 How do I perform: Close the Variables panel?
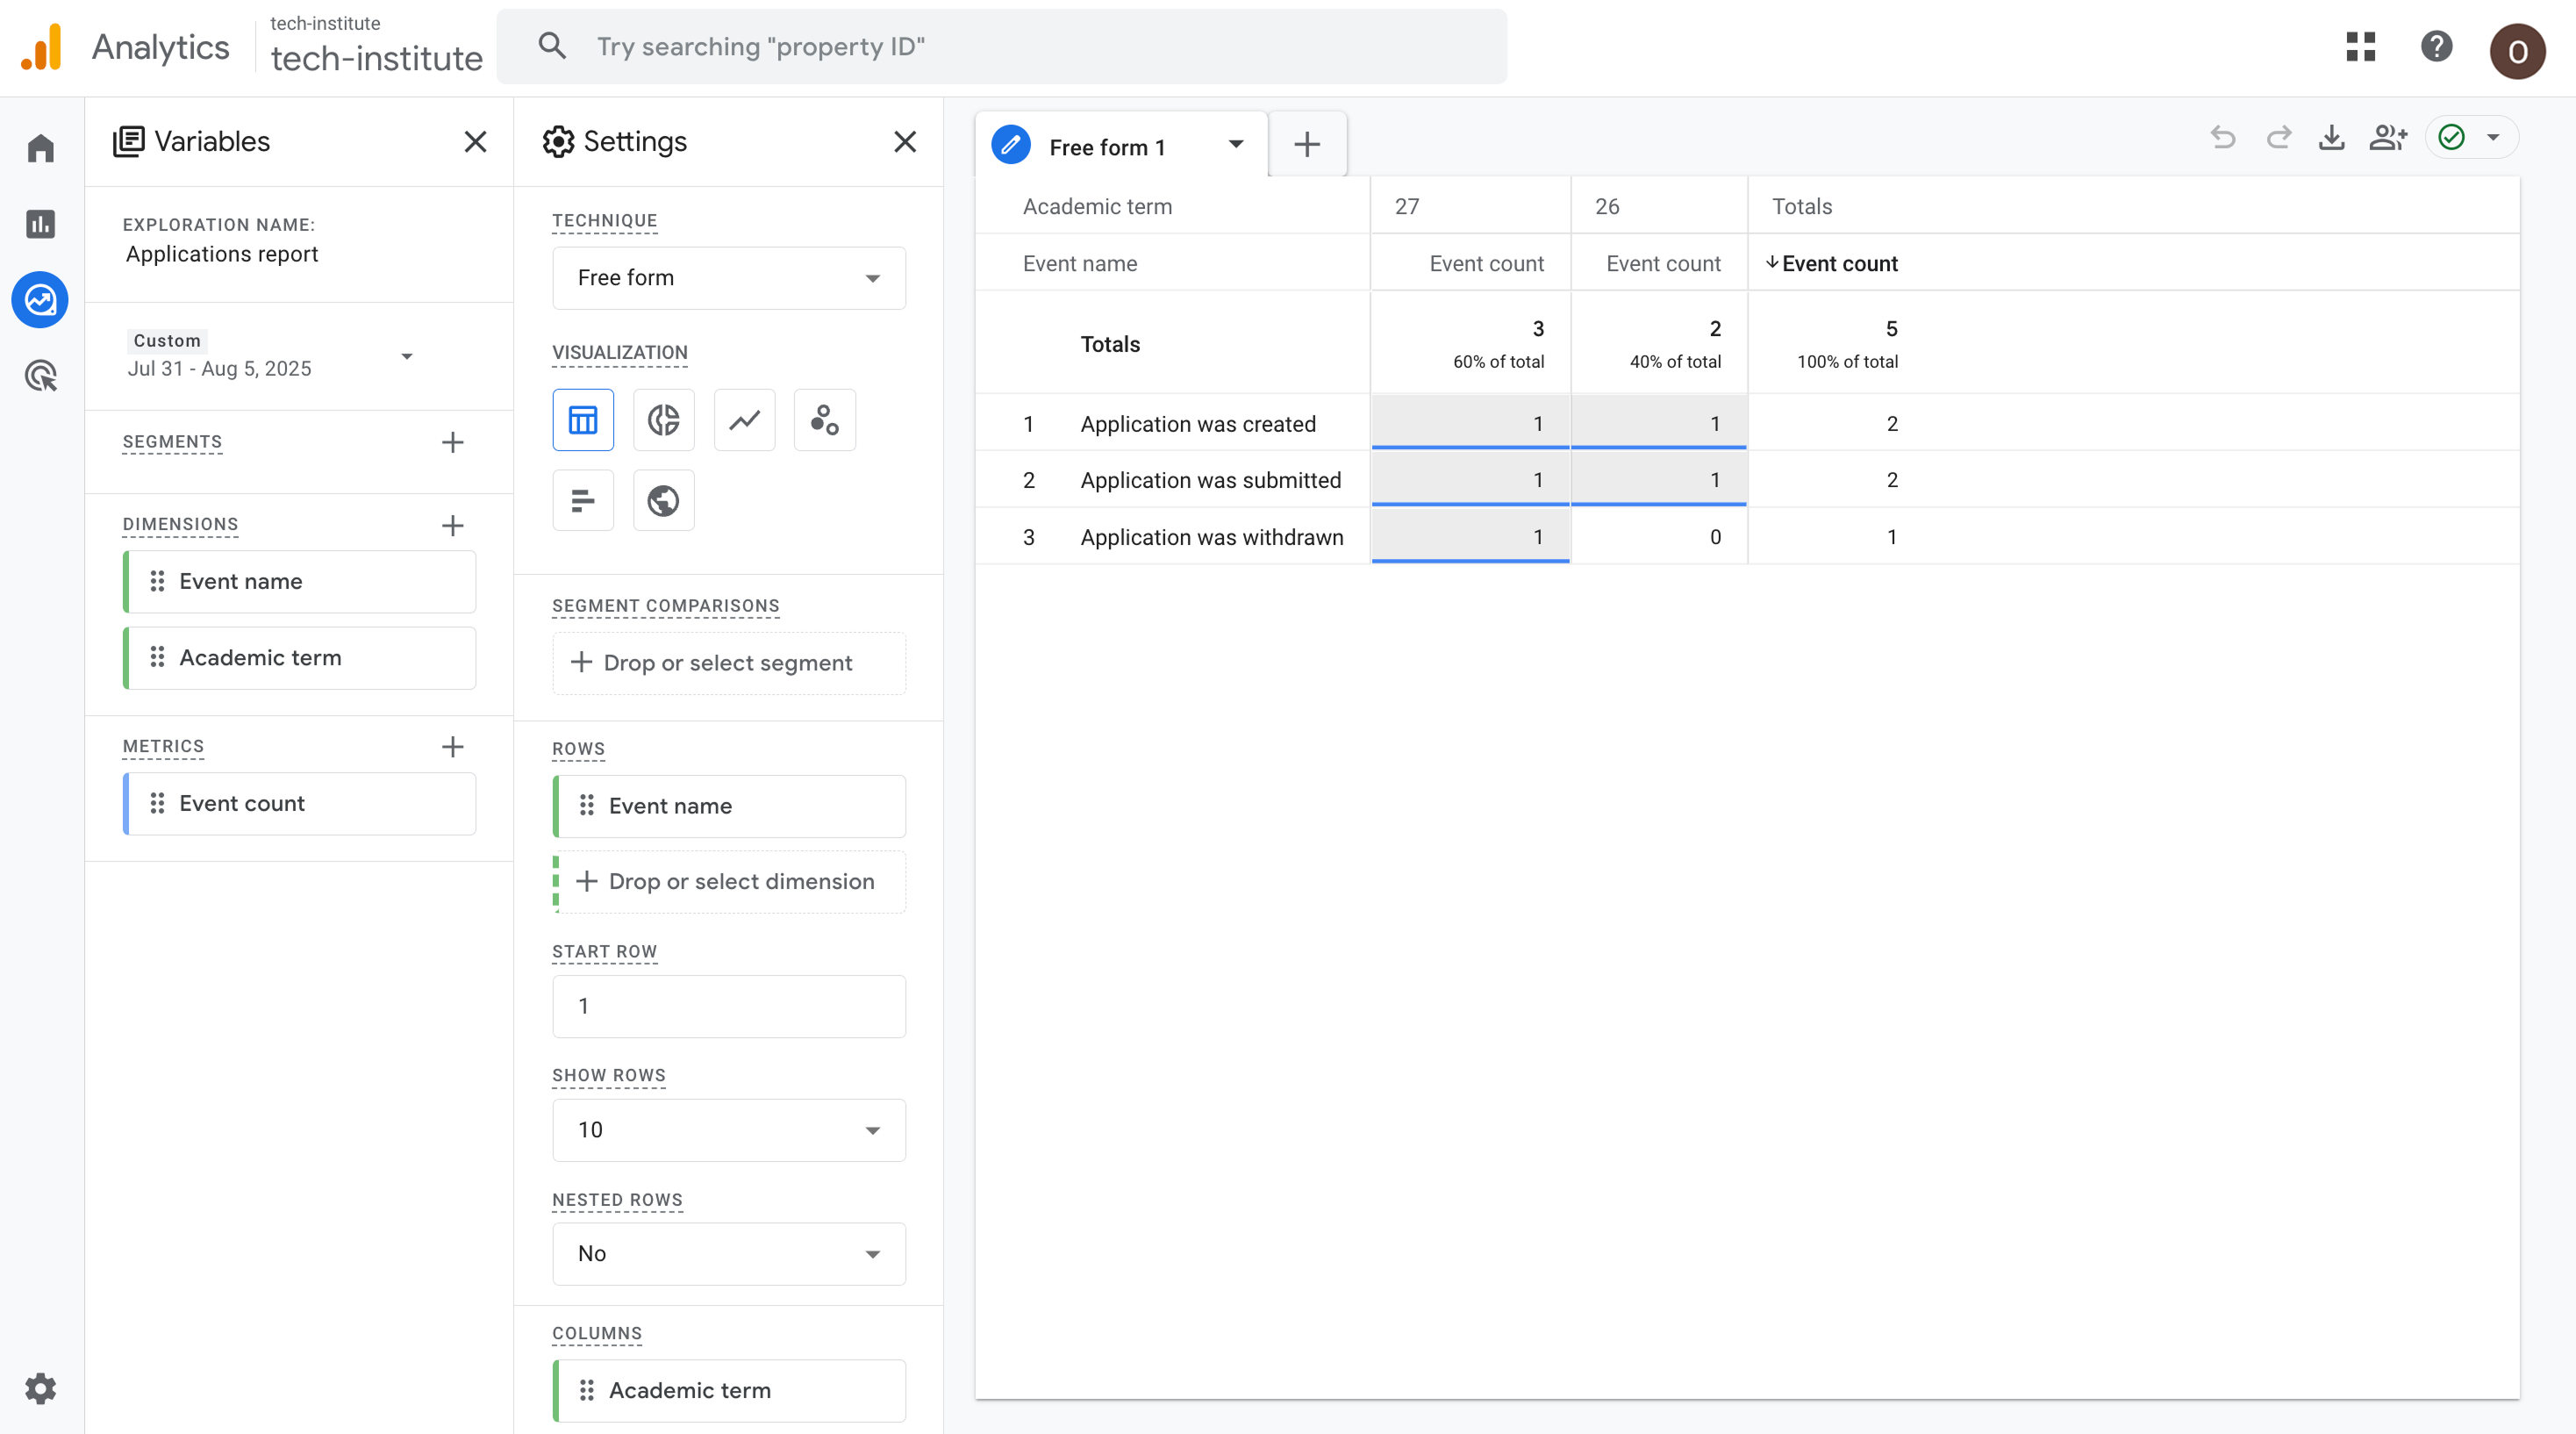(476, 142)
